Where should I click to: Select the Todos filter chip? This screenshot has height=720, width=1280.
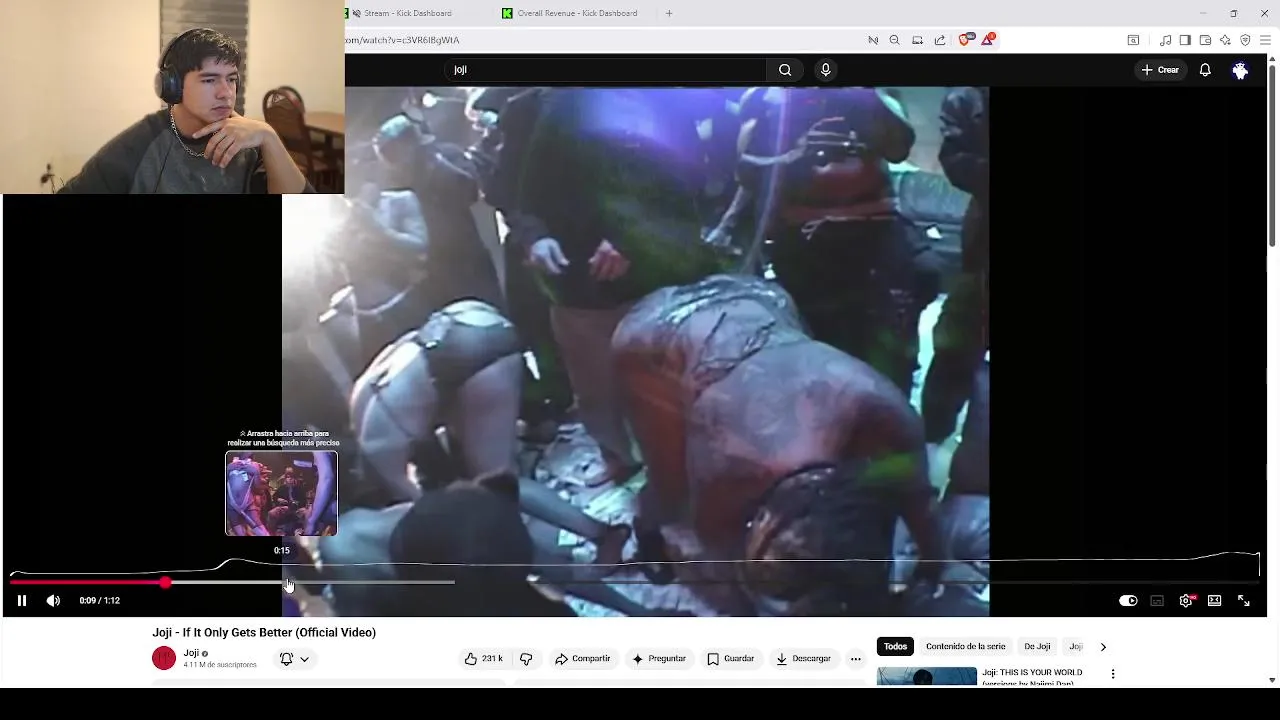pyautogui.click(x=895, y=647)
